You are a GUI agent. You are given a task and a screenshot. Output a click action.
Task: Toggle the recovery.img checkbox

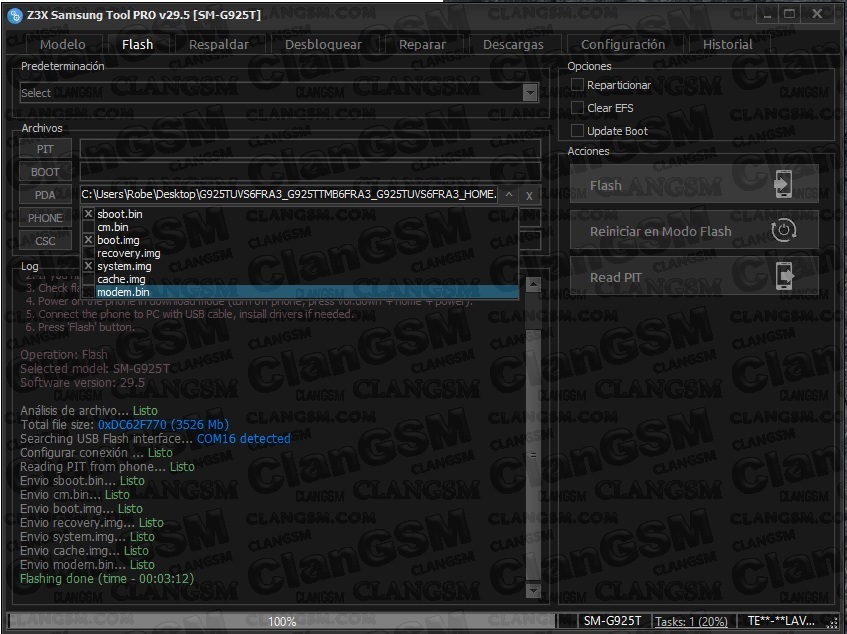pos(89,253)
